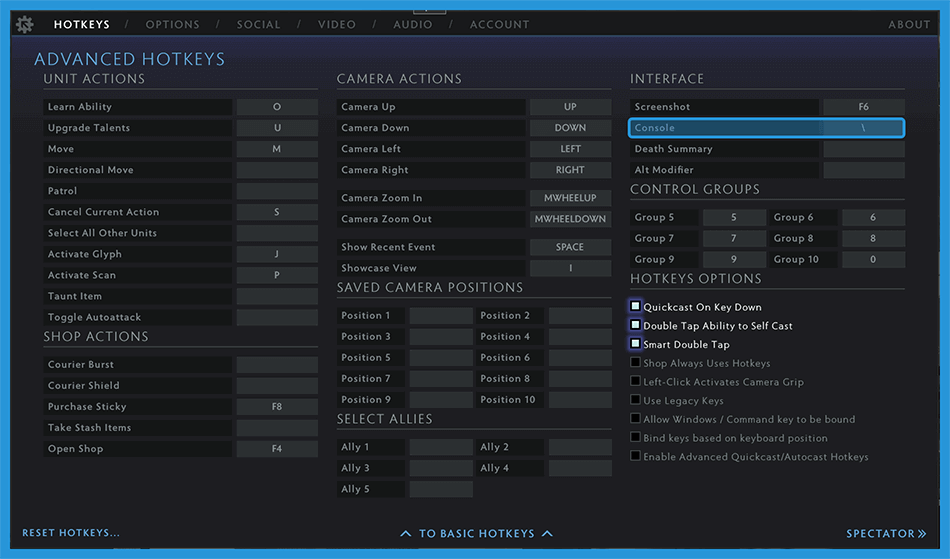Click the up chevron right of To Basic Hotkeys
The height and width of the screenshot is (559, 950).
547,534
